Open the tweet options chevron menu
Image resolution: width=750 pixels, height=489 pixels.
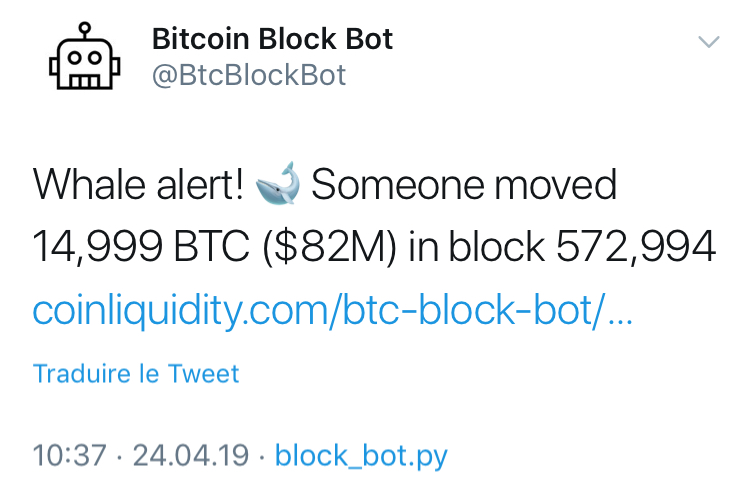pyautogui.click(x=708, y=42)
